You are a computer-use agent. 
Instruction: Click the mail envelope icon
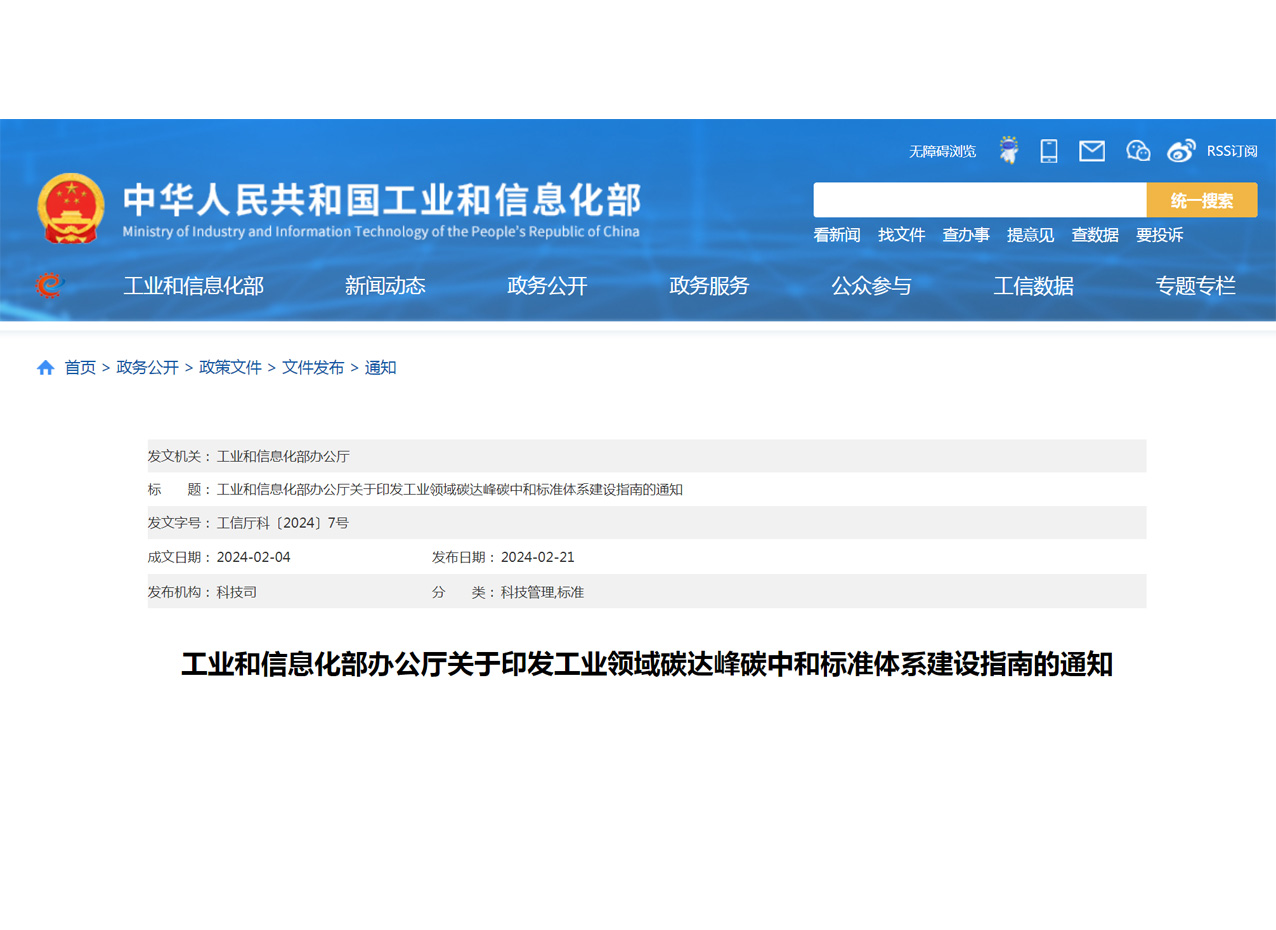1092,151
